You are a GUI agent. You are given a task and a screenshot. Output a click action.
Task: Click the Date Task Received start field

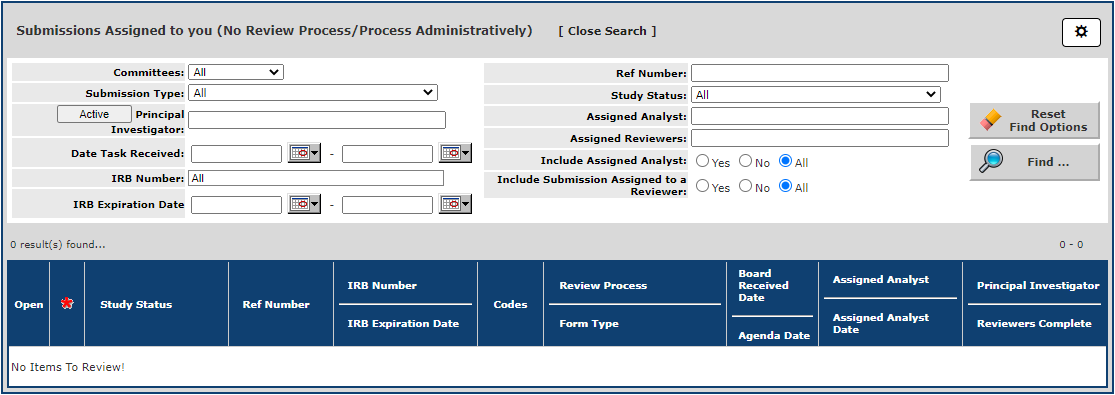tap(237, 154)
